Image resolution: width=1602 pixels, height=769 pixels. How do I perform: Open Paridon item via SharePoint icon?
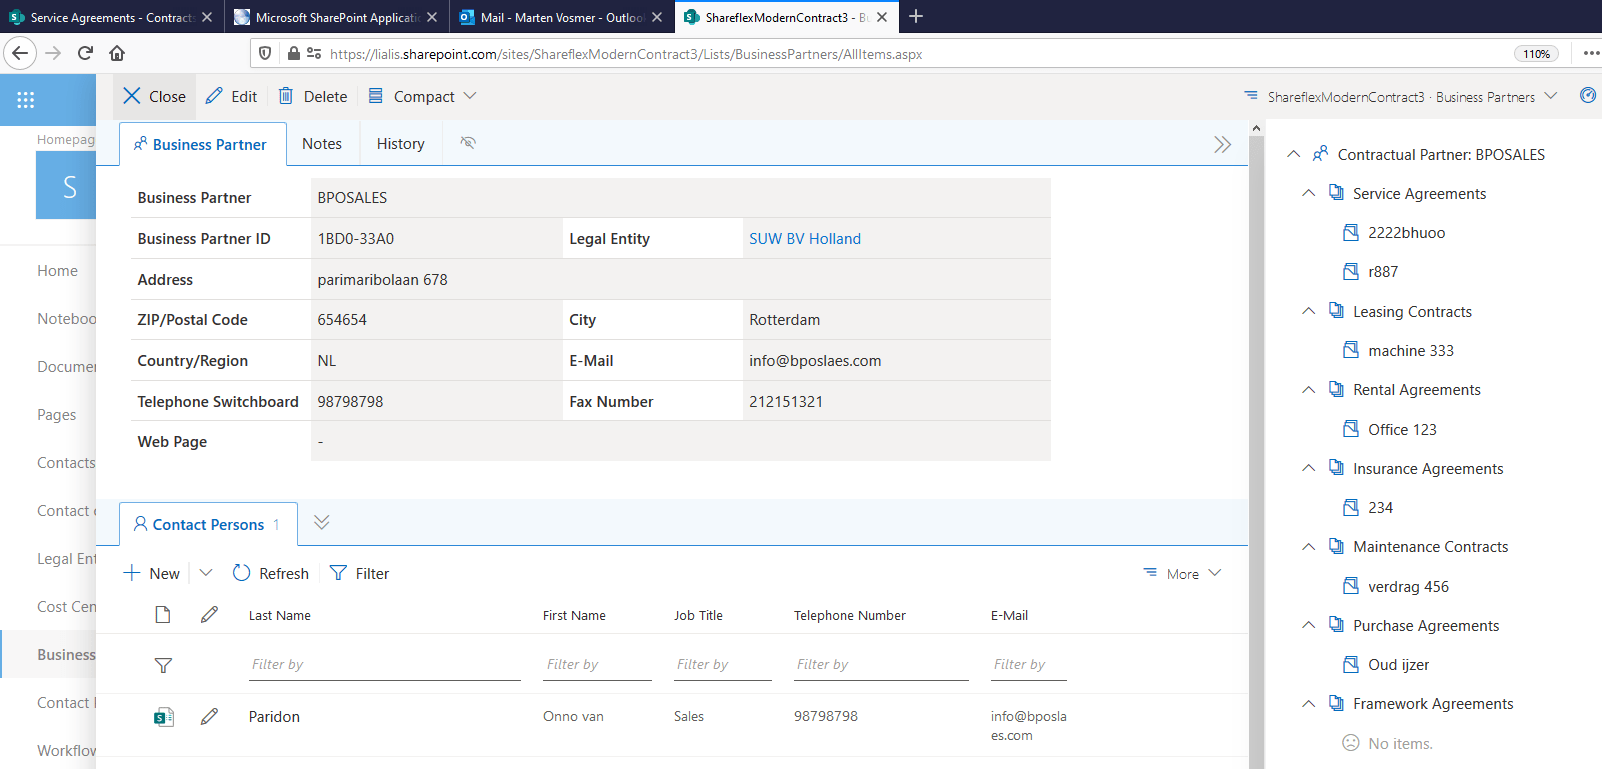(164, 717)
